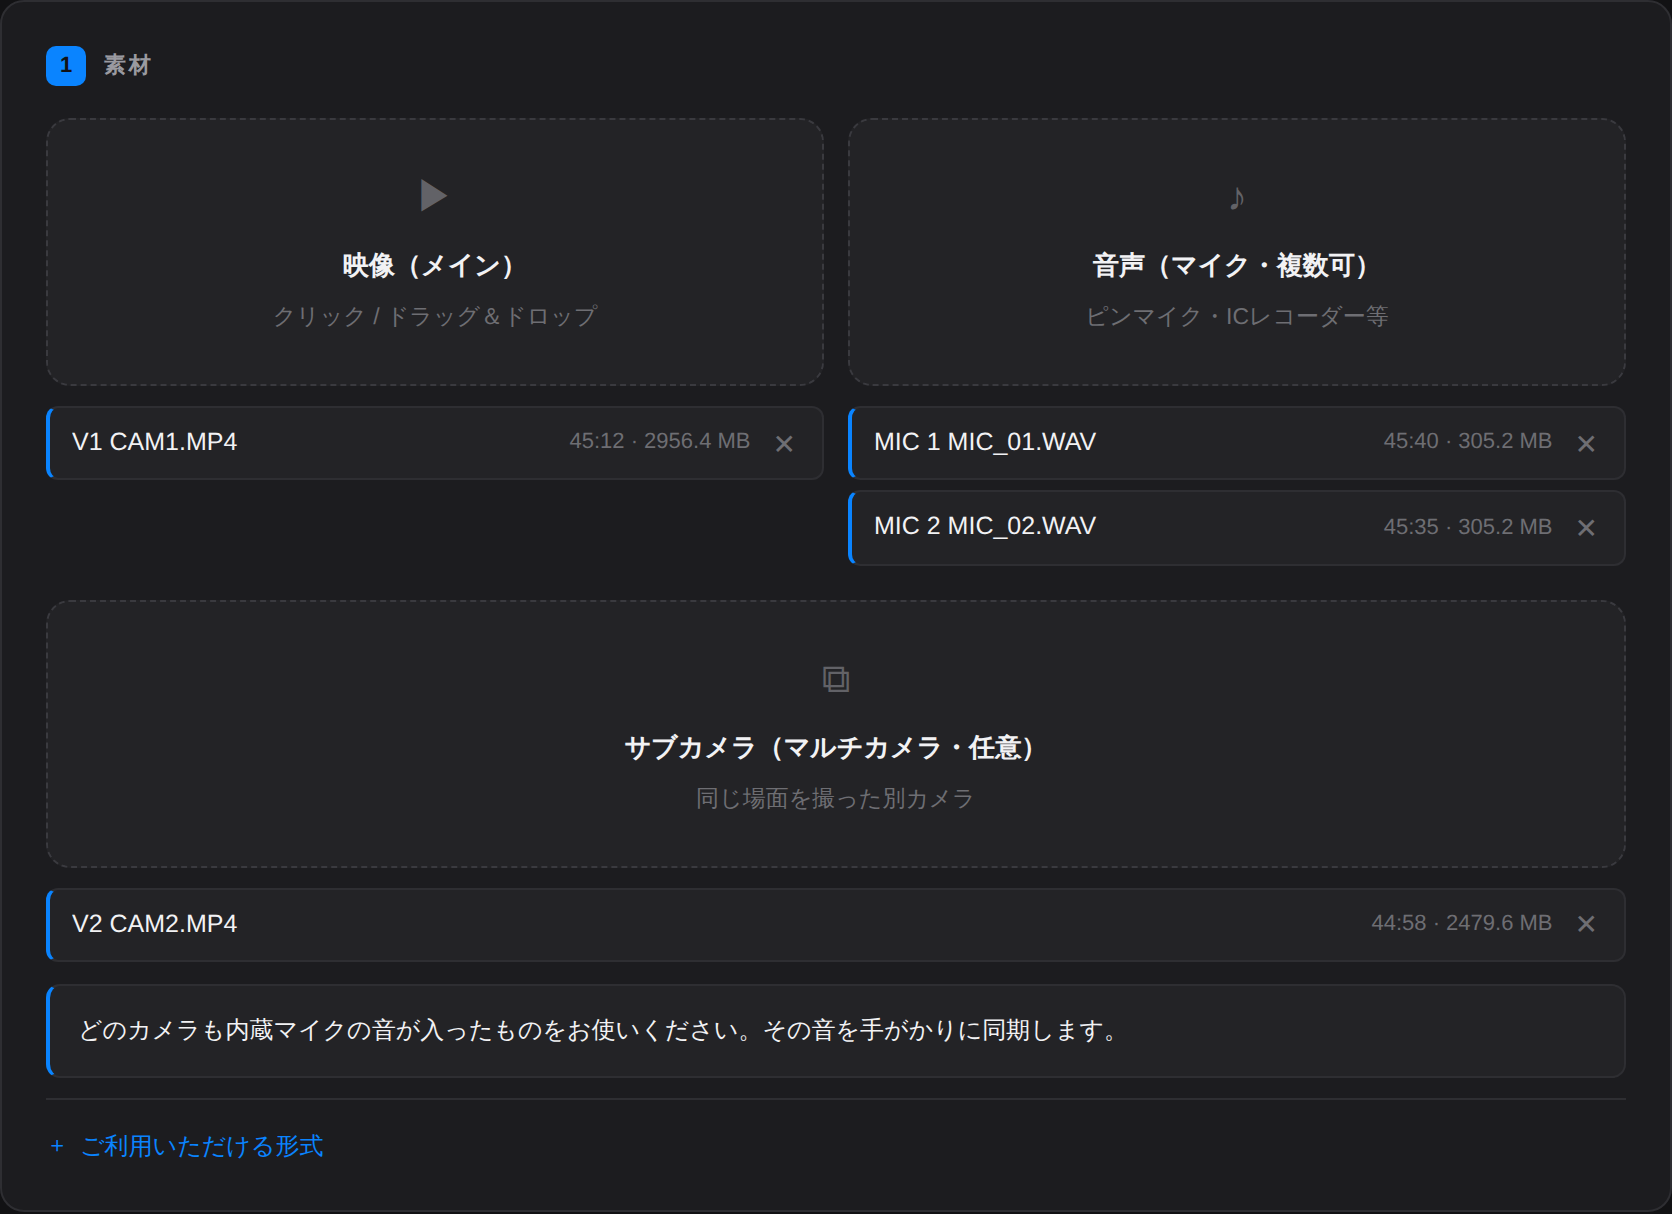Image resolution: width=1672 pixels, height=1214 pixels.
Task: Click the クリック / ドラッグ＆ドロップ hint text
Action: pos(435,316)
